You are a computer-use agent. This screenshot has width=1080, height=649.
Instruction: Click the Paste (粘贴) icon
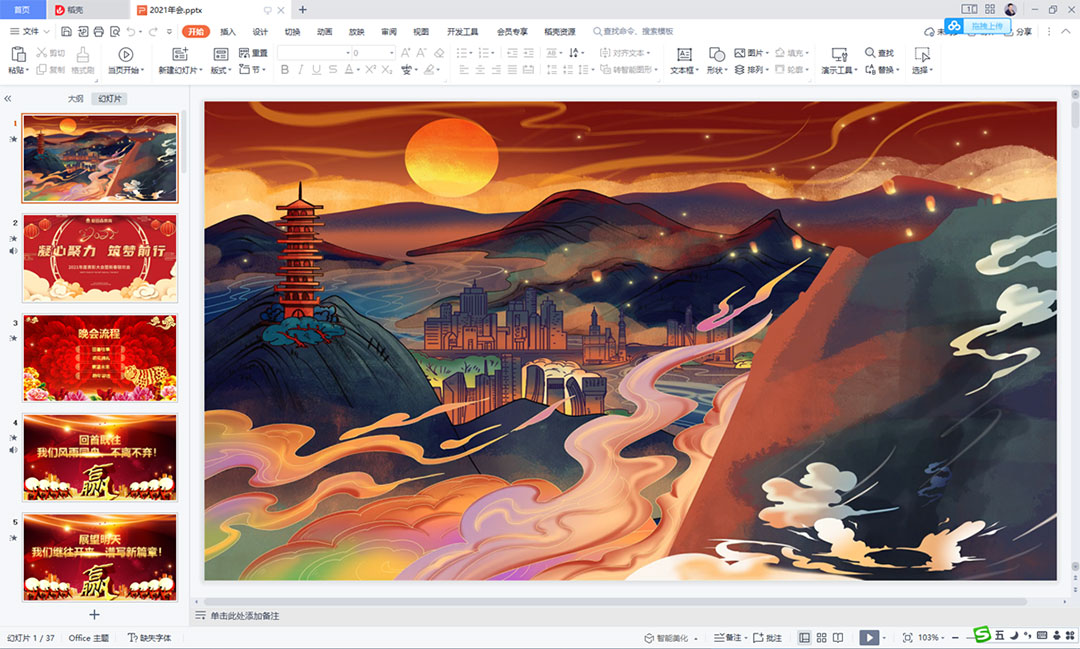pyautogui.click(x=17, y=55)
